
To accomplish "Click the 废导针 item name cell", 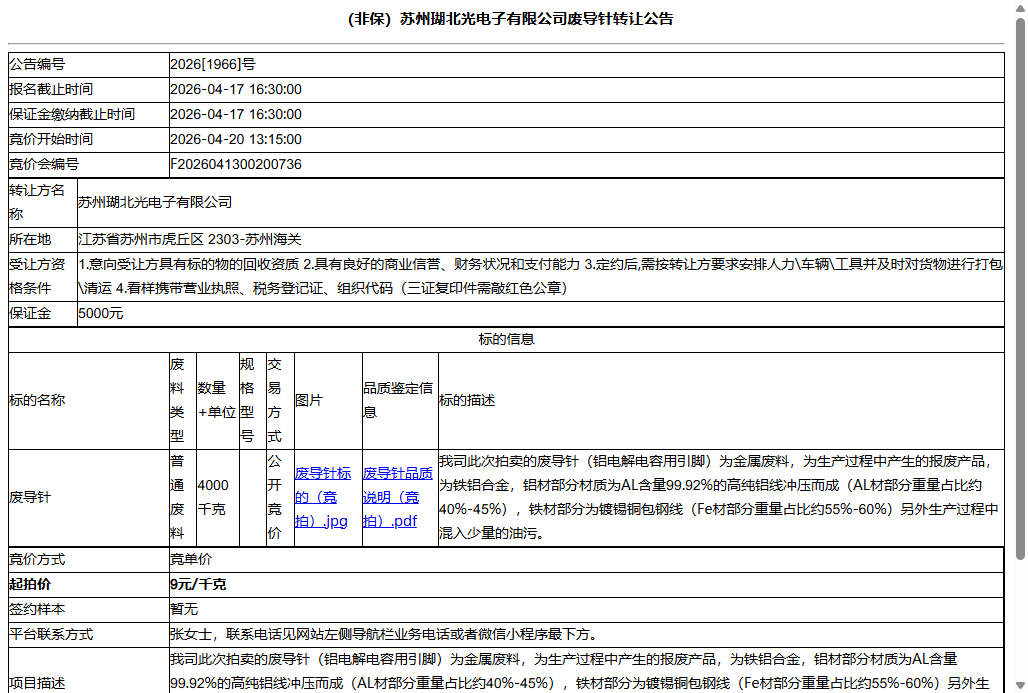I will (89, 498).
